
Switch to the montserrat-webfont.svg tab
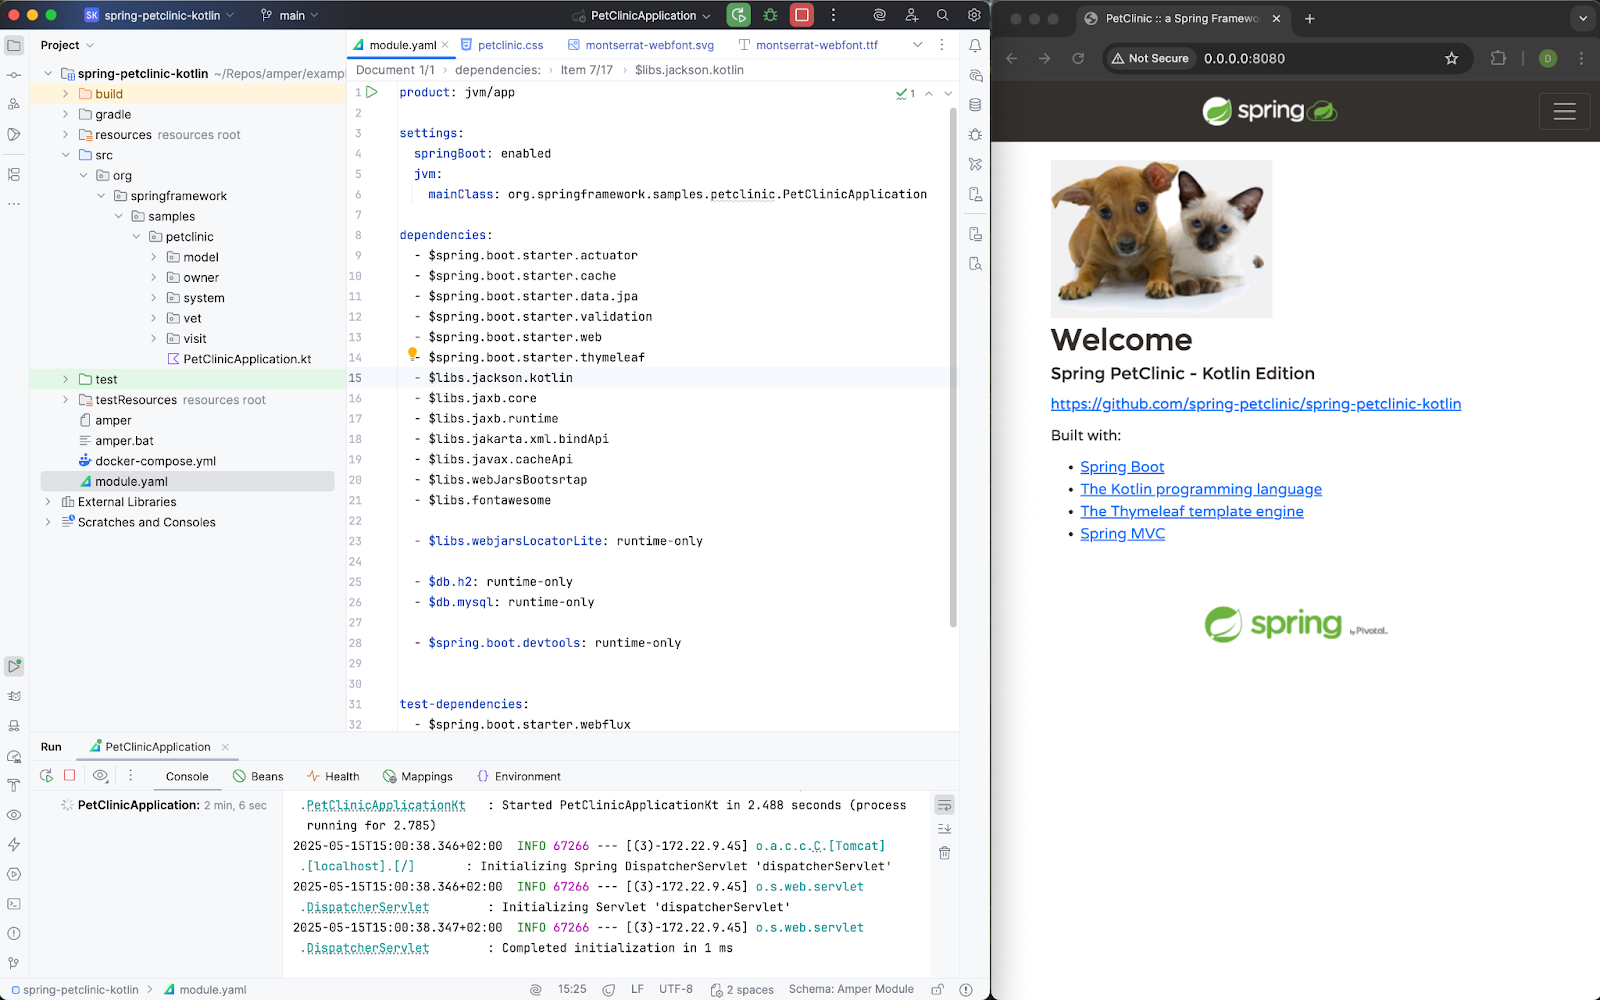click(641, 45)
